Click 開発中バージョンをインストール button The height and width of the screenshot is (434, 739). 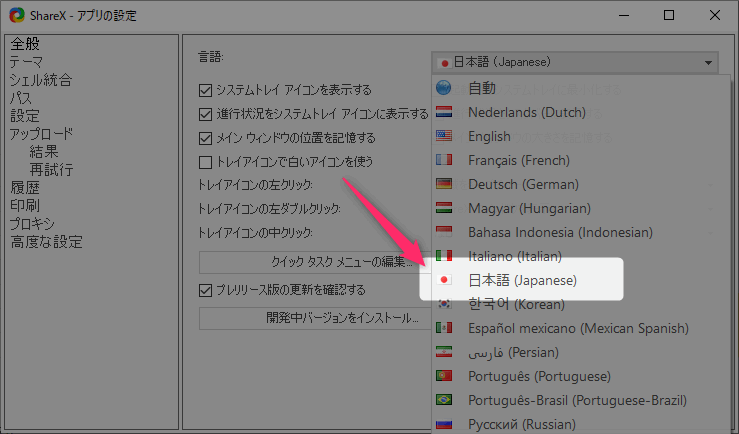(x=315, y=318)
